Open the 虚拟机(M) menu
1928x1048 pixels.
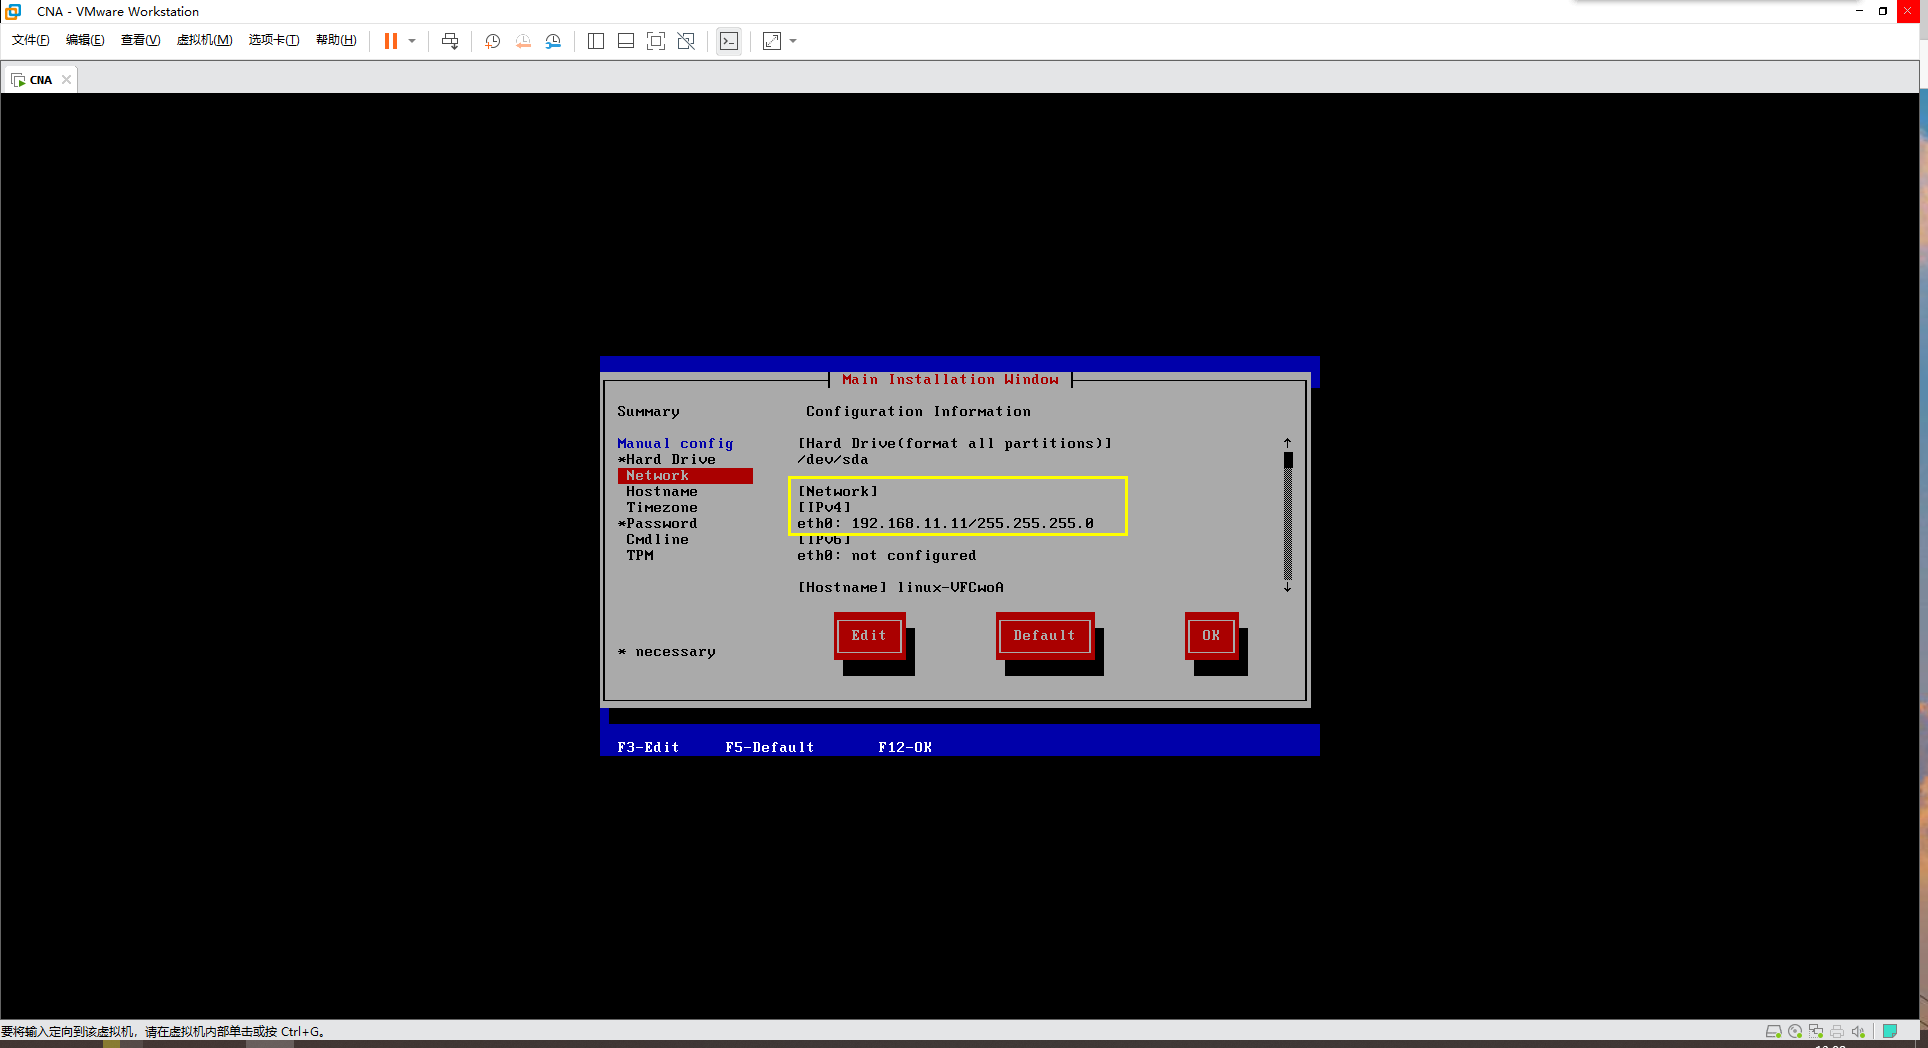[204, 40]
